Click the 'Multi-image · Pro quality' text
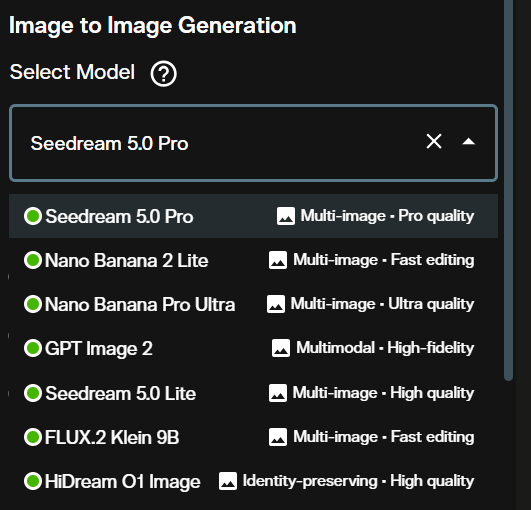Screen dimensions: 531x510 click(387, 216)
